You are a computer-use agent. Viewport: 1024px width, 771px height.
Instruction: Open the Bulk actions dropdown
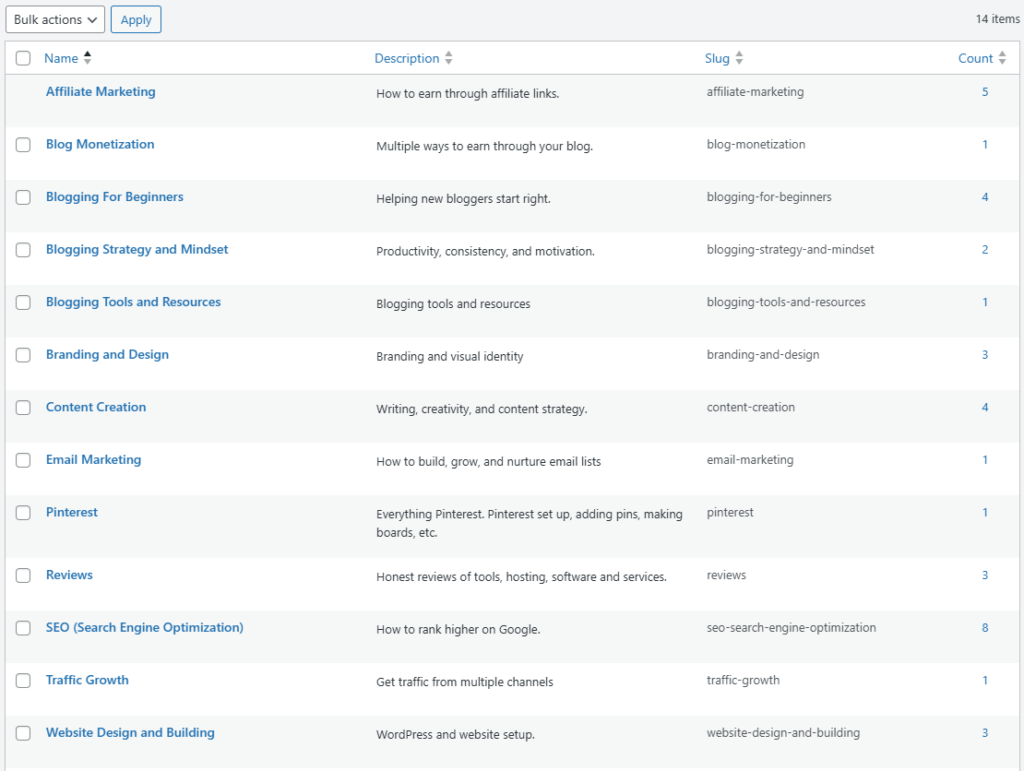click(x=54, y=19)
